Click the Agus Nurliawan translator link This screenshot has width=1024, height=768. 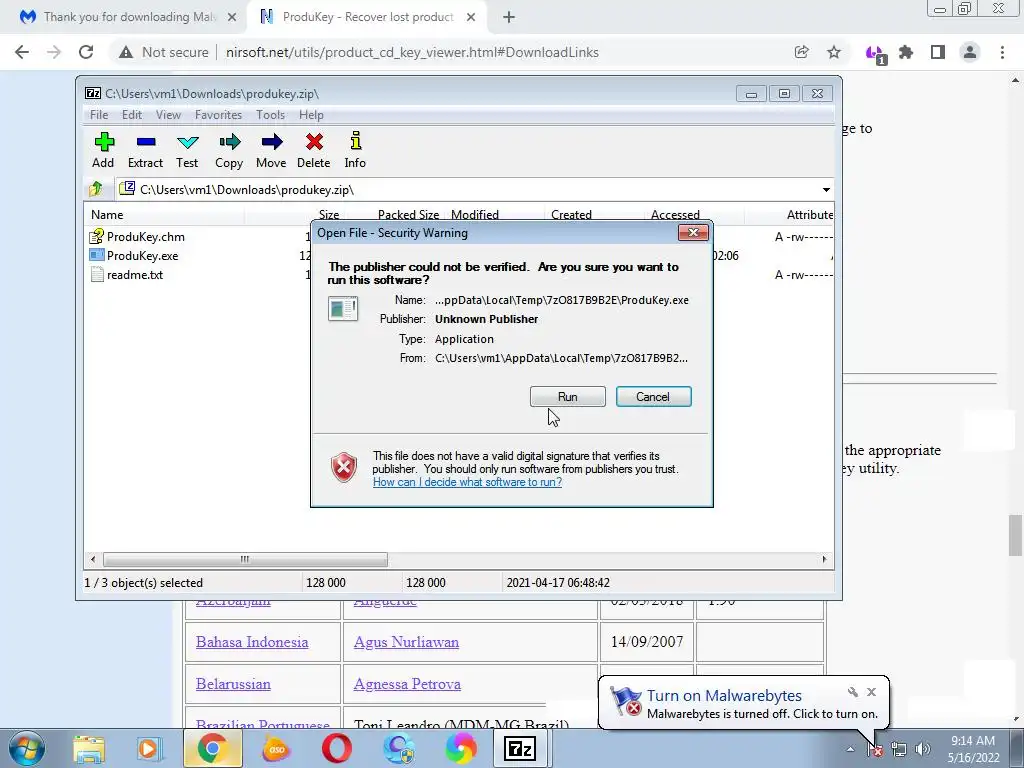[406, 642]
